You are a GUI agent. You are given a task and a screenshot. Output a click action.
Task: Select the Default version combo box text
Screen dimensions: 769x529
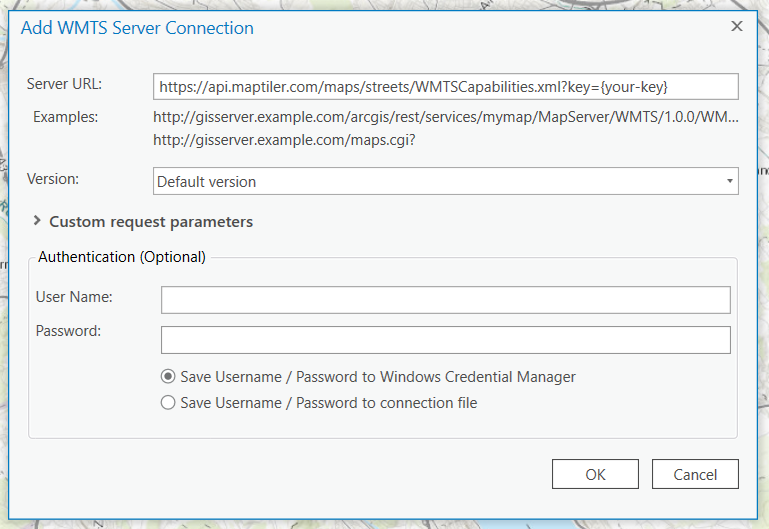coord(206,182)
